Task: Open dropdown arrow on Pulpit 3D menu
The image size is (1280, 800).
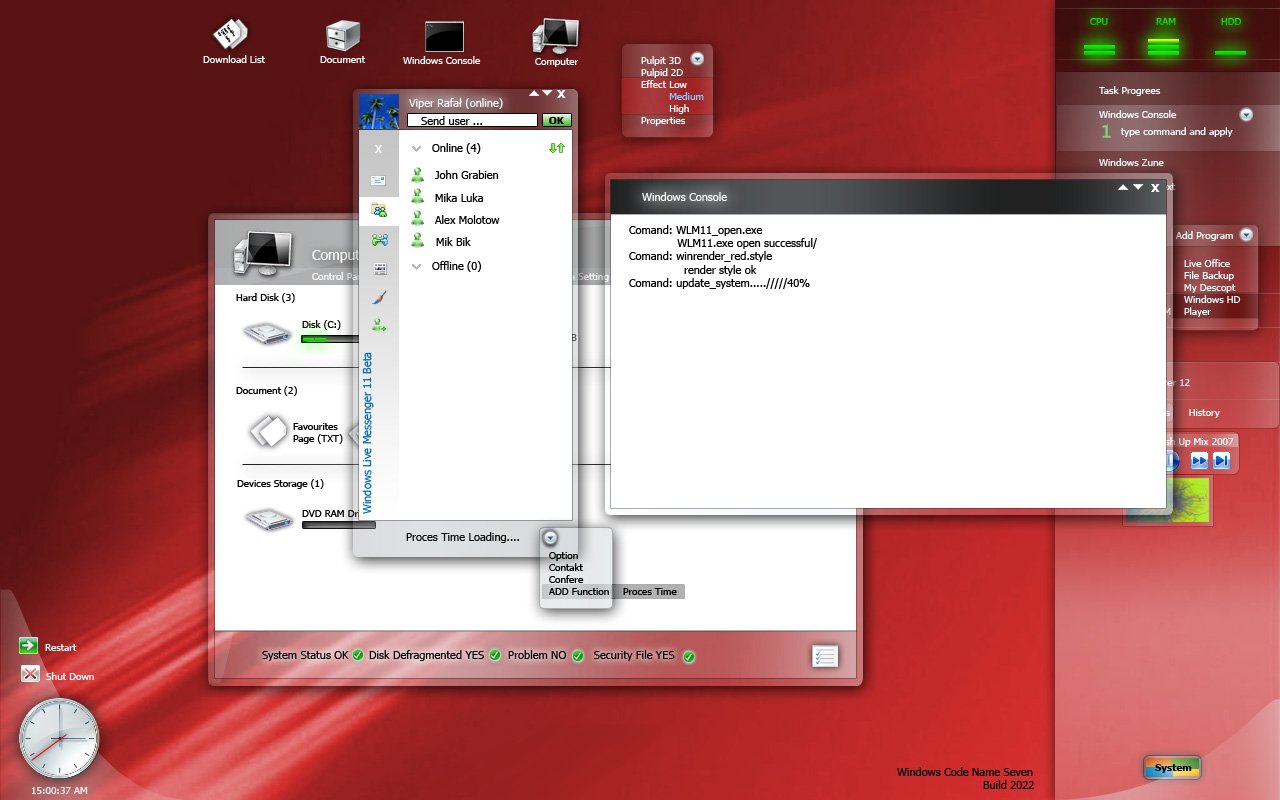Action: [697, 59]
